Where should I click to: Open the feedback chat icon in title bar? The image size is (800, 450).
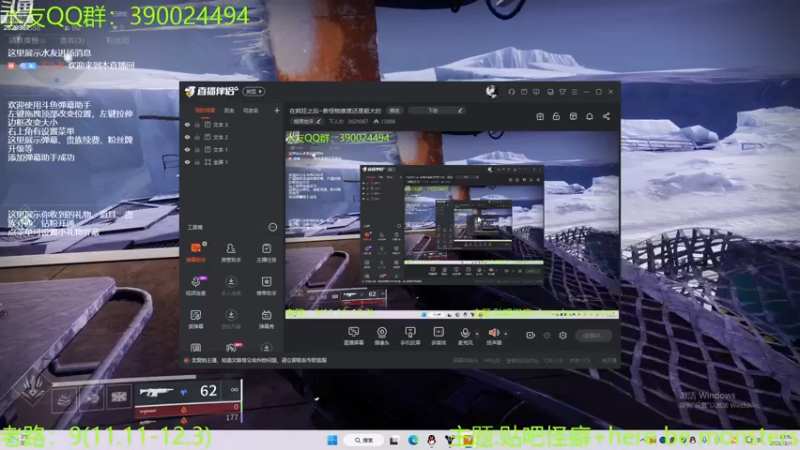tap(536, 92)
